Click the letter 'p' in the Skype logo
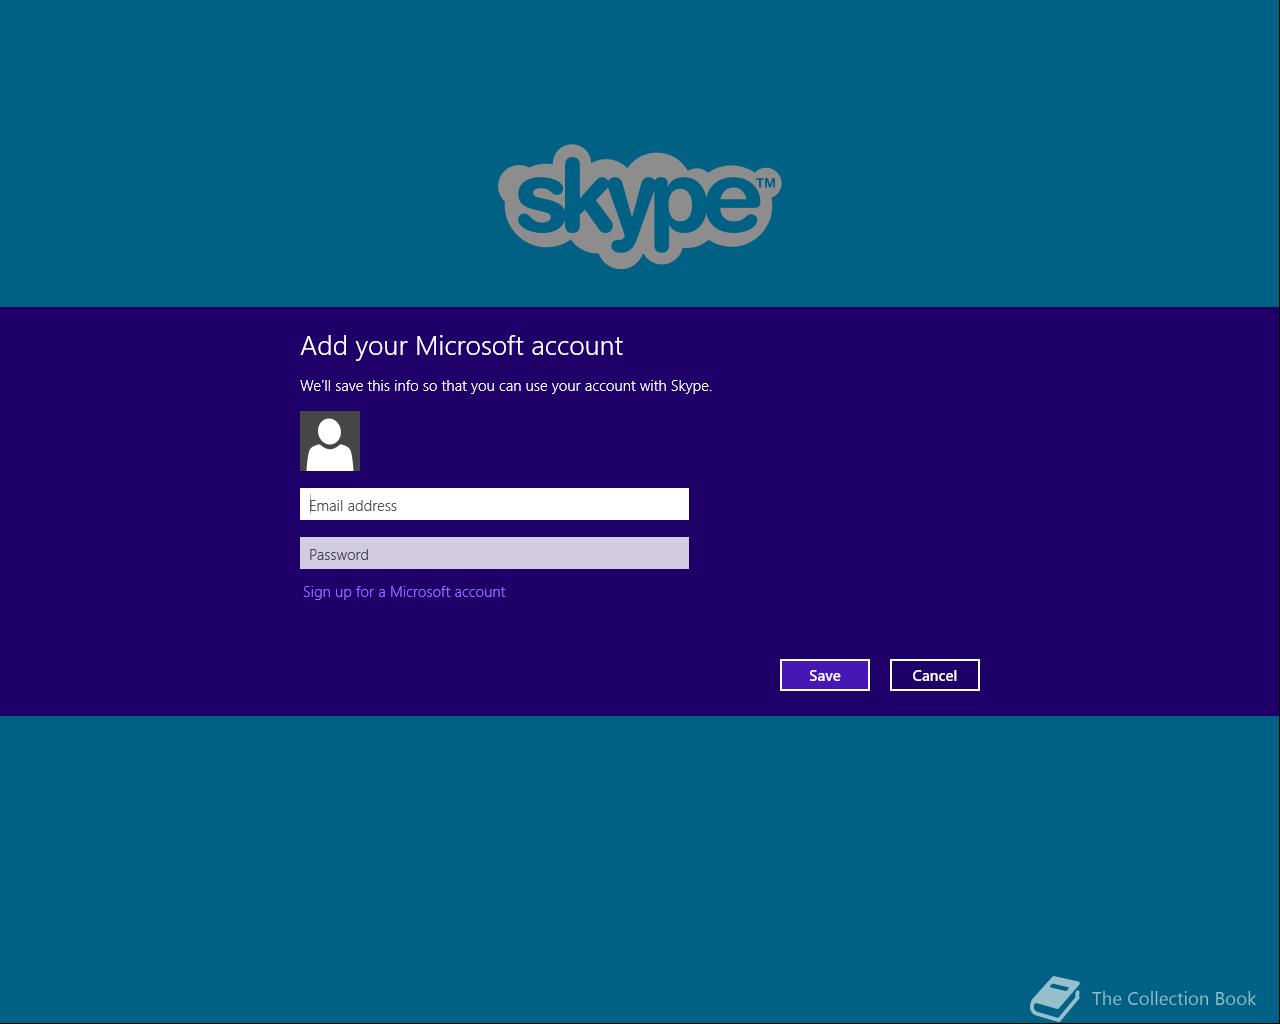This screenshot has height=1024, width=1280. point(680,212)
